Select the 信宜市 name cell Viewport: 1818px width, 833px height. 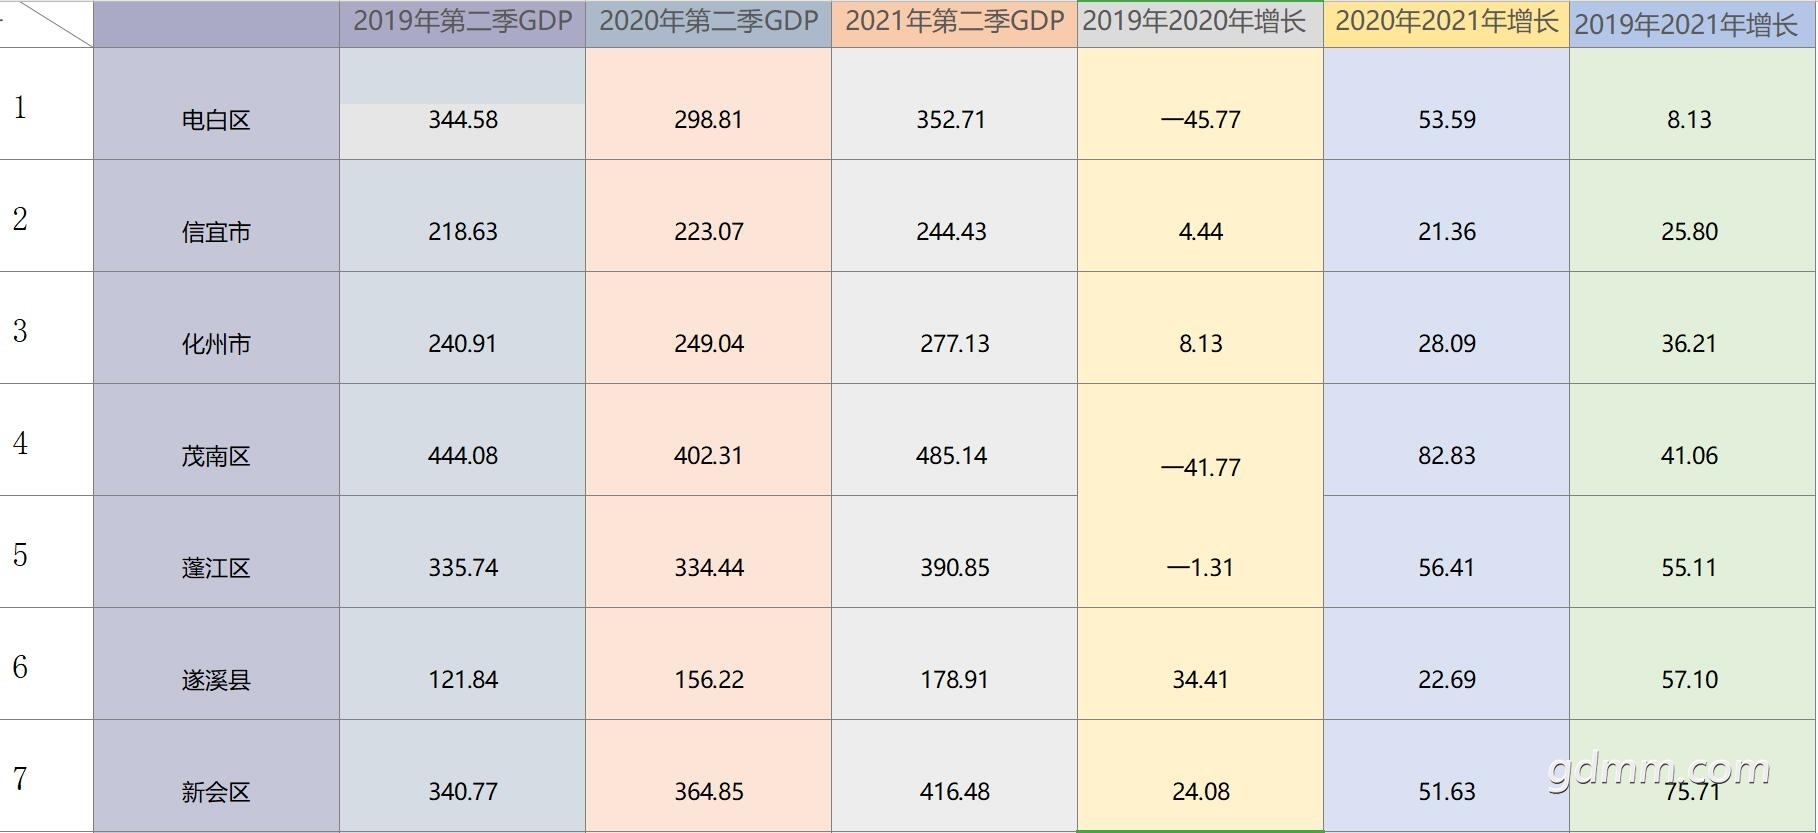(x=216, y=232)
